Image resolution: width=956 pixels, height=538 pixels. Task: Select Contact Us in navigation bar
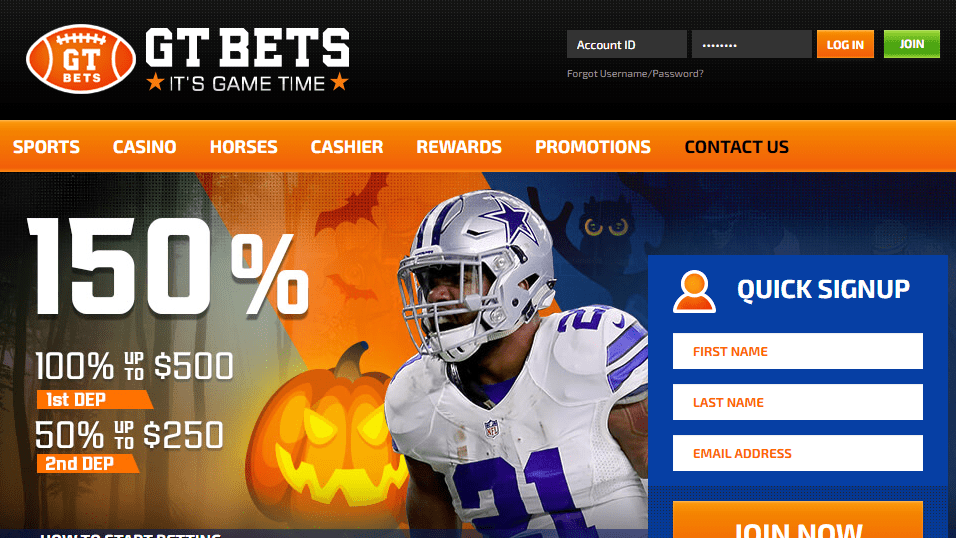click(737, 147)
